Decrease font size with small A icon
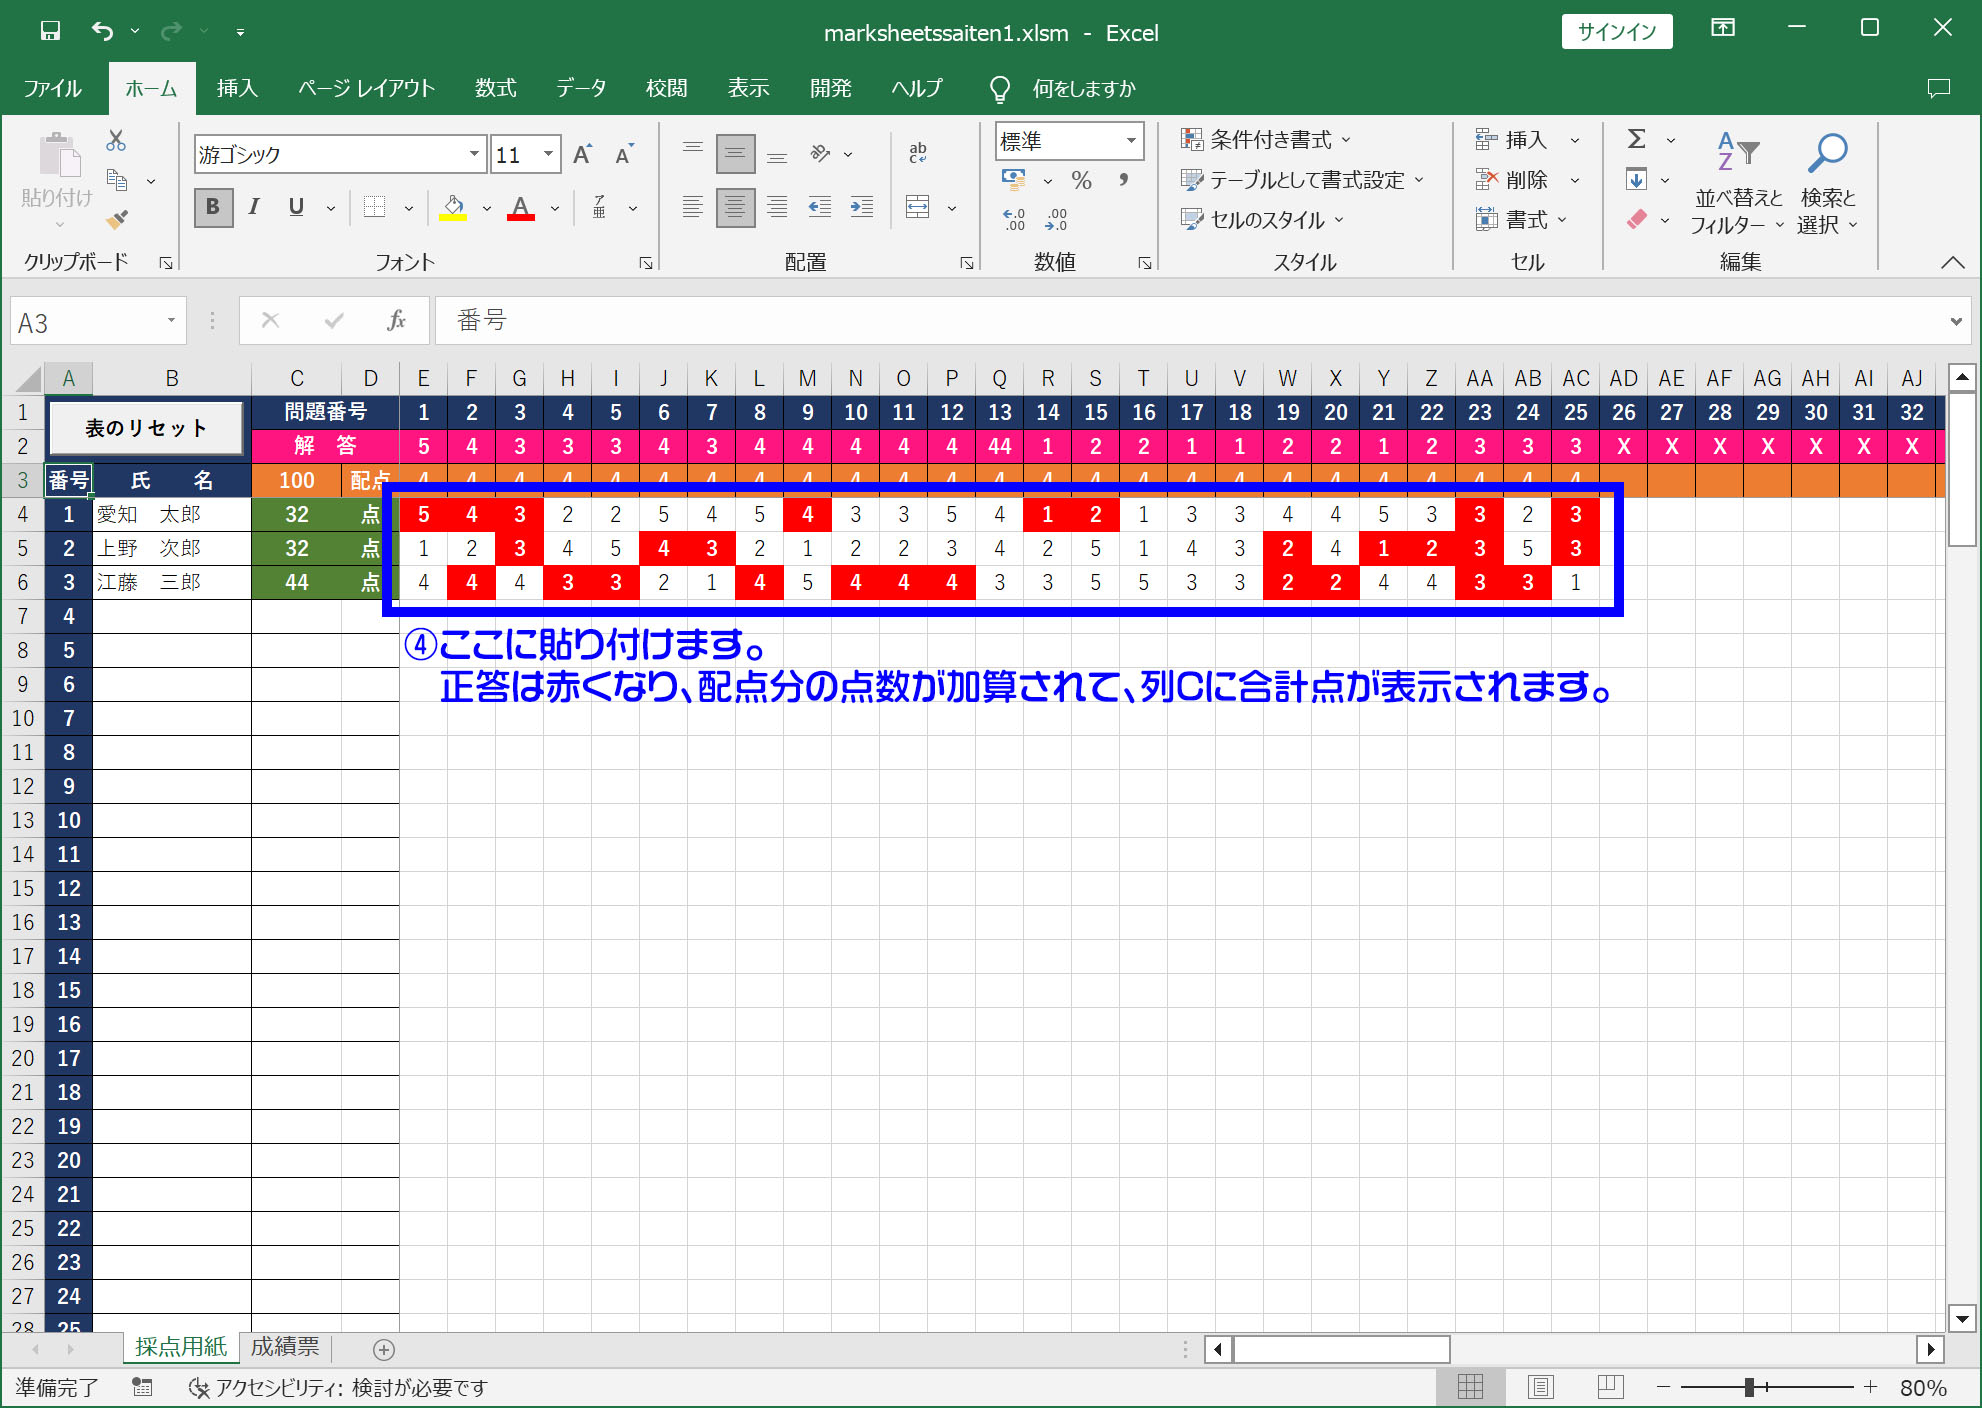Image resolution: width=1982 pixels, height=1408 pixels. click(x=624, y=154)
